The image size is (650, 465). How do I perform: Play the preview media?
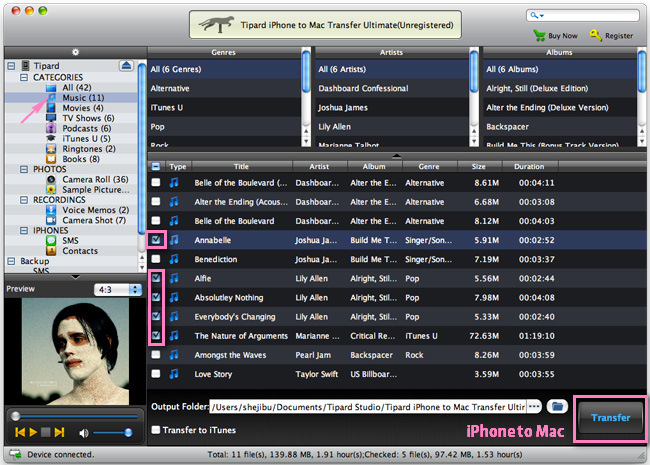[x=34, y=432]
